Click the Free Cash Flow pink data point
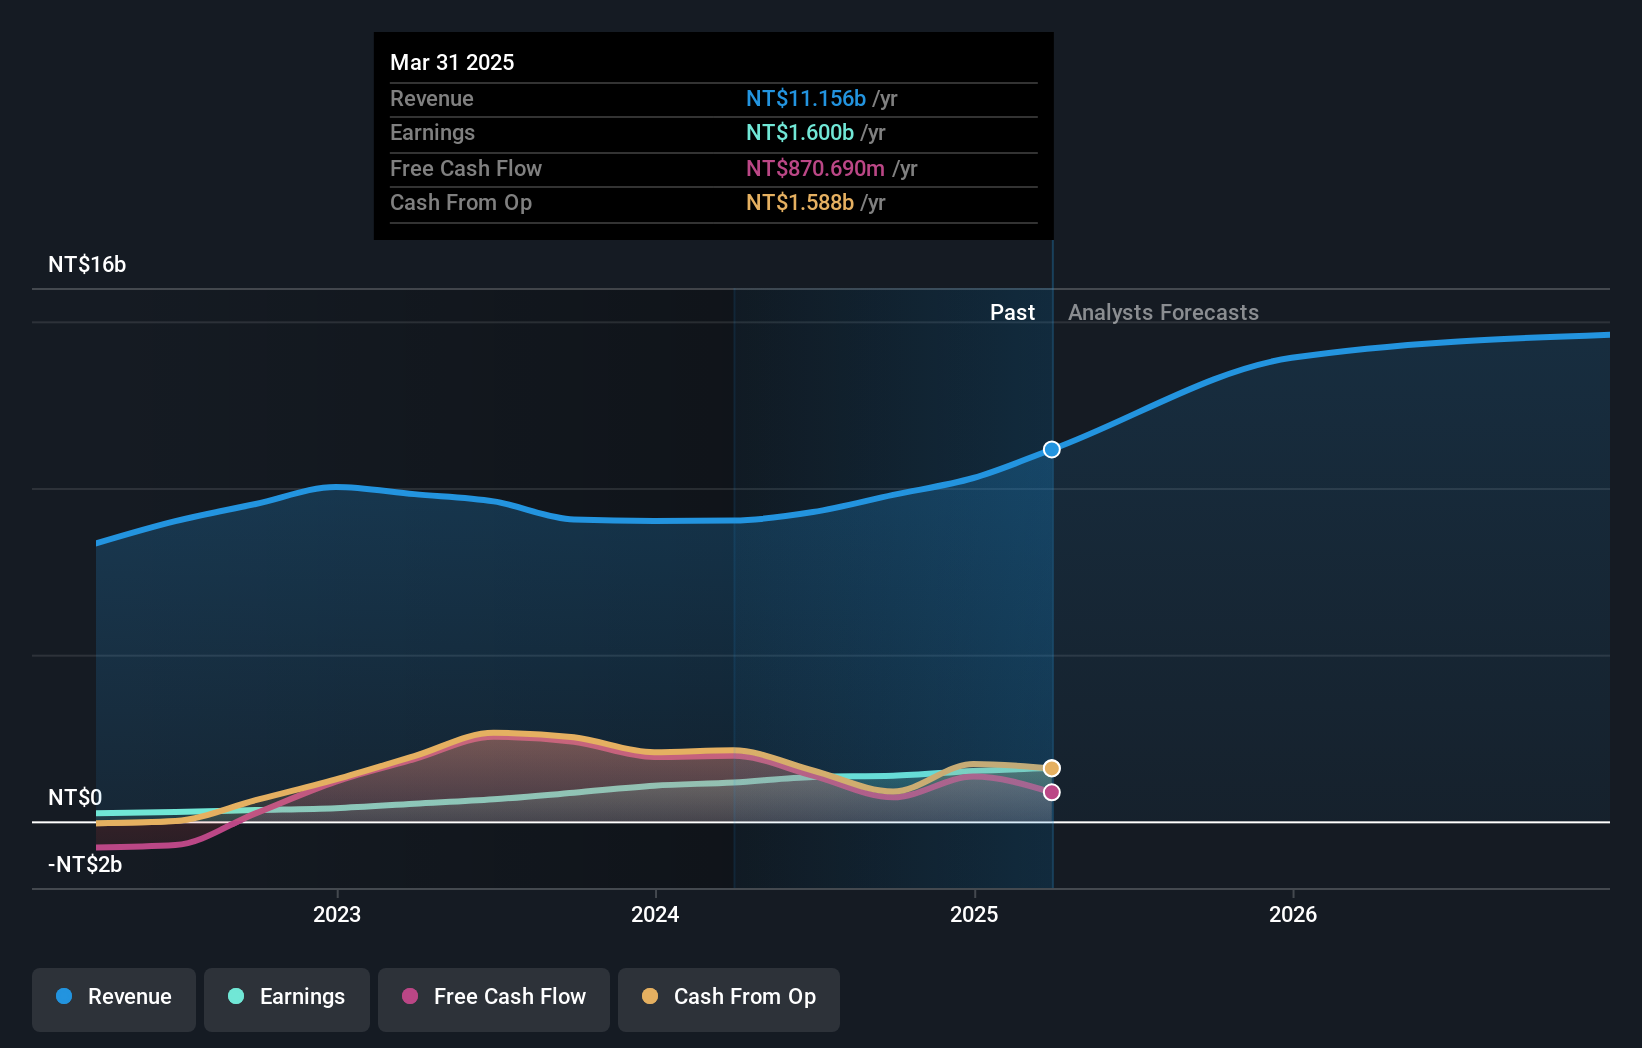 point(1052,792)
